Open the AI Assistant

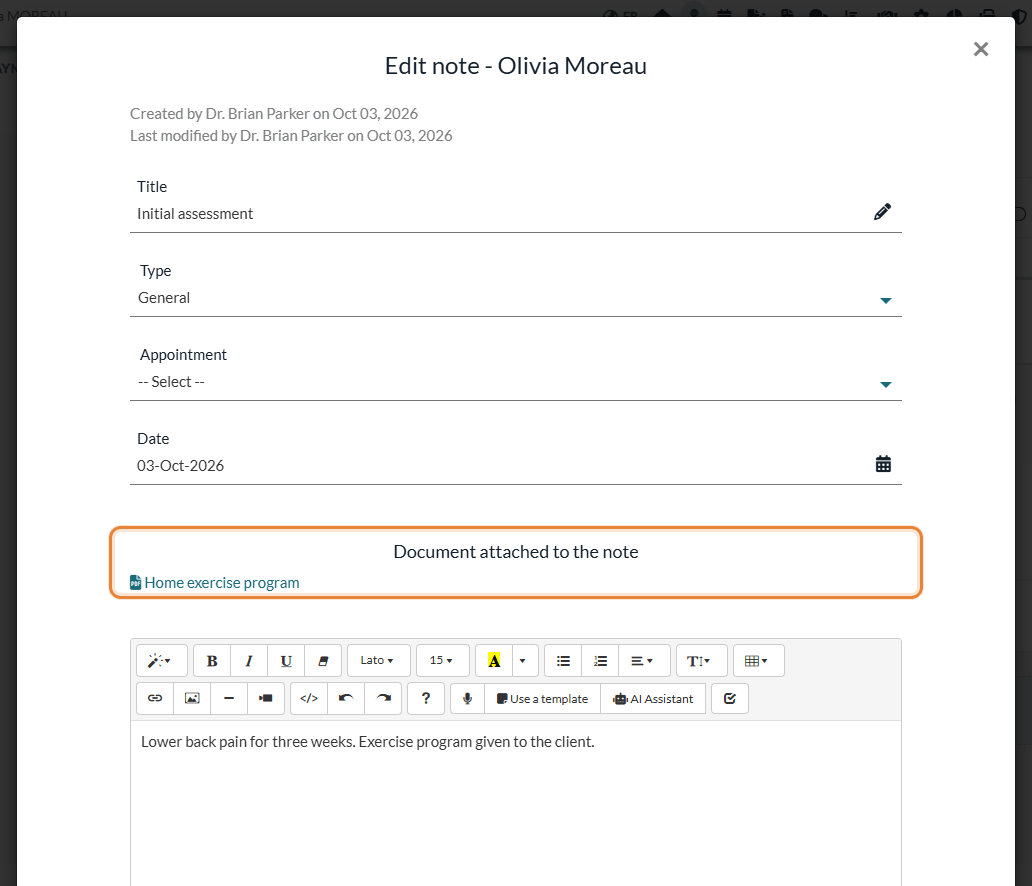tap(653, 698)
